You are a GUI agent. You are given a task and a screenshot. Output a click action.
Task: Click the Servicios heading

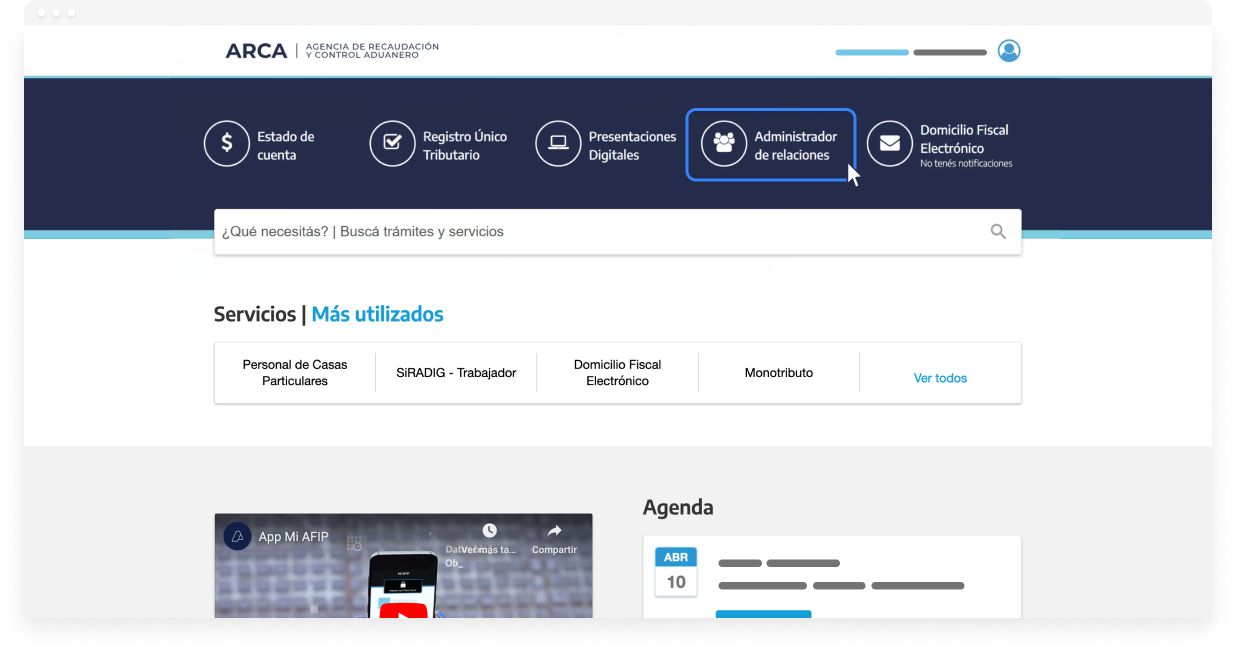pyautogui.click(x=255, y=314)
